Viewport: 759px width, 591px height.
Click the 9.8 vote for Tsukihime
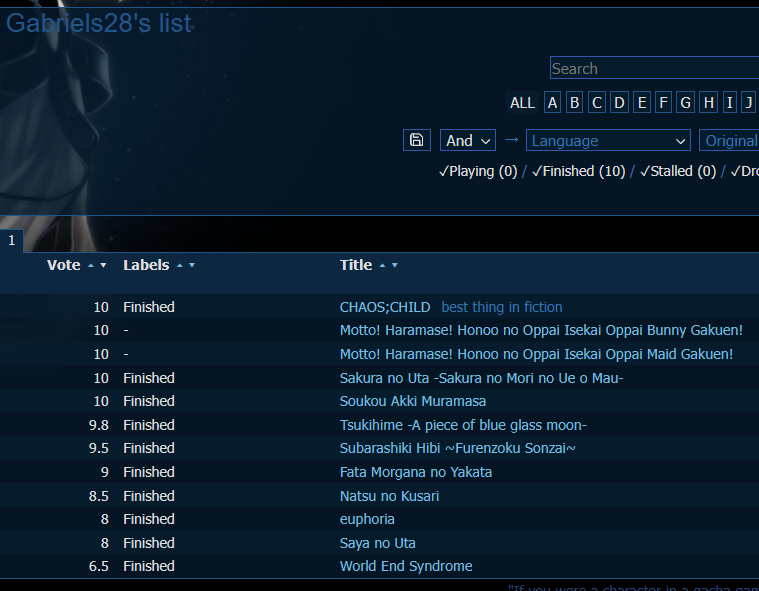[99, 425]
